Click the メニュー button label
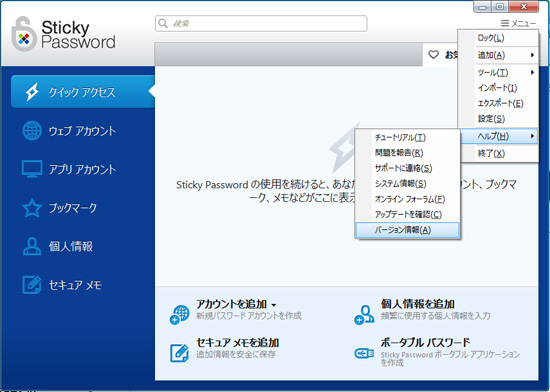 [x=523, y=23]
